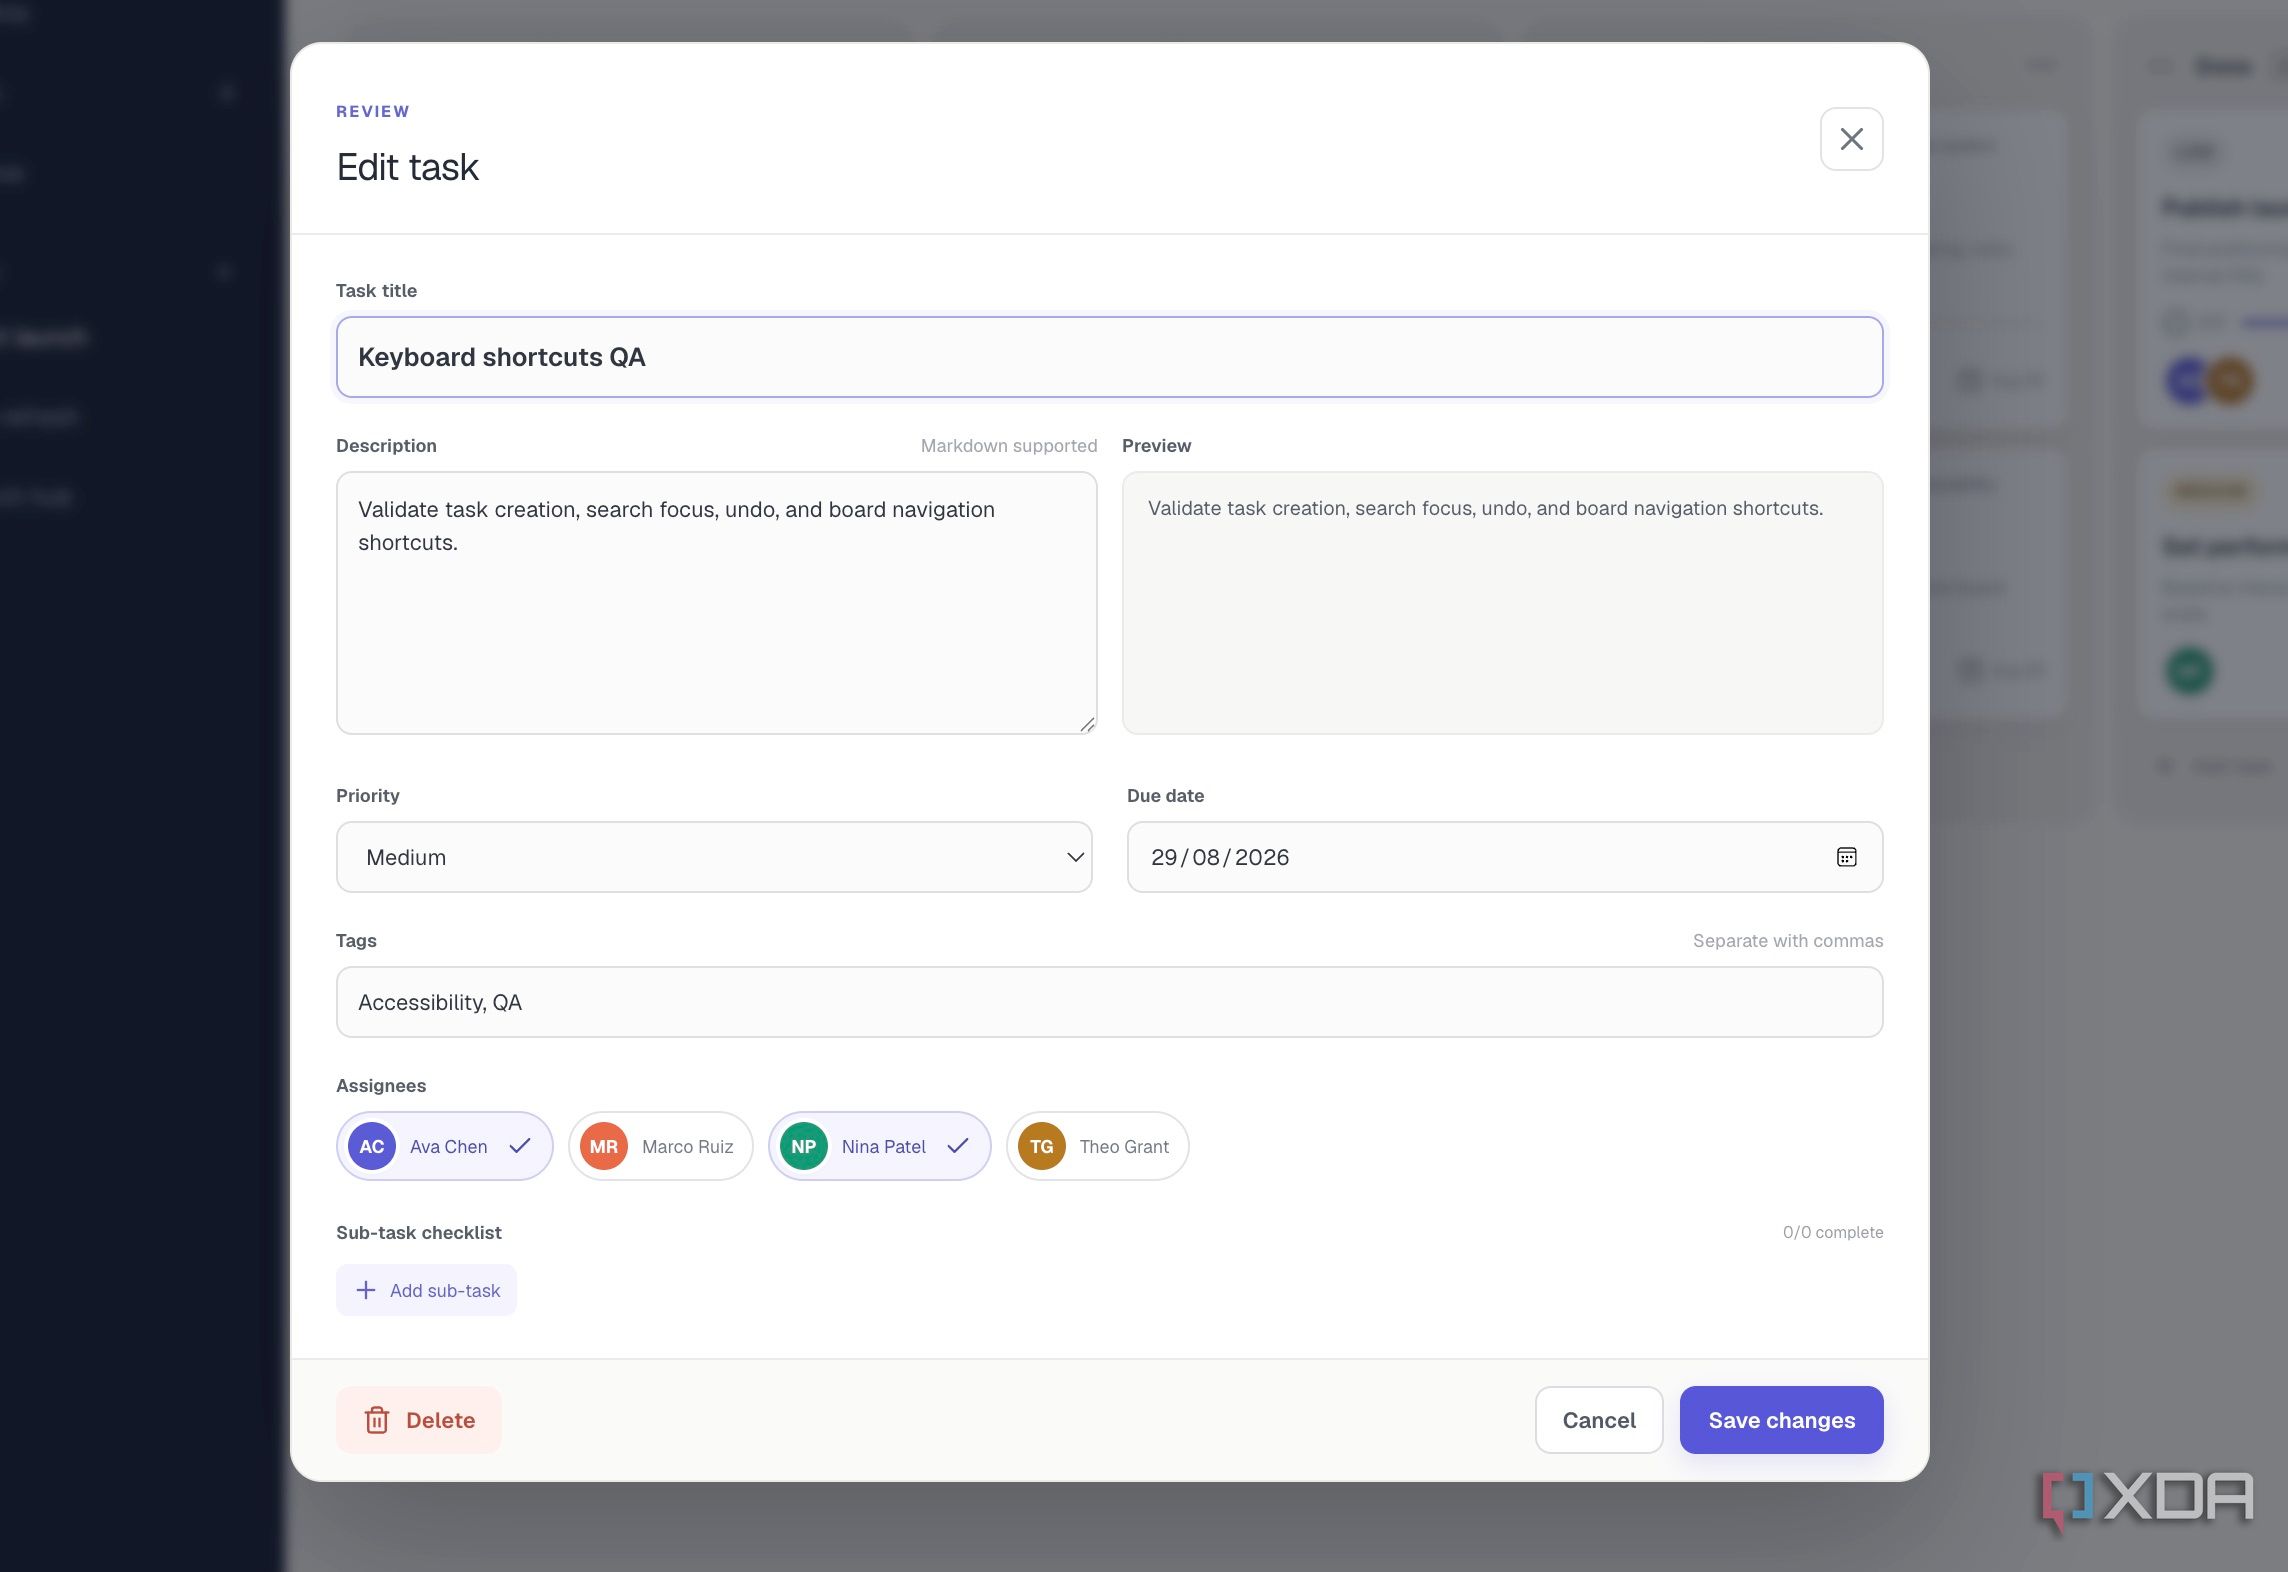Open the Priority dropdown showing Medium
Viewport: 2288px width, 1572px height.
coord(714,857)
